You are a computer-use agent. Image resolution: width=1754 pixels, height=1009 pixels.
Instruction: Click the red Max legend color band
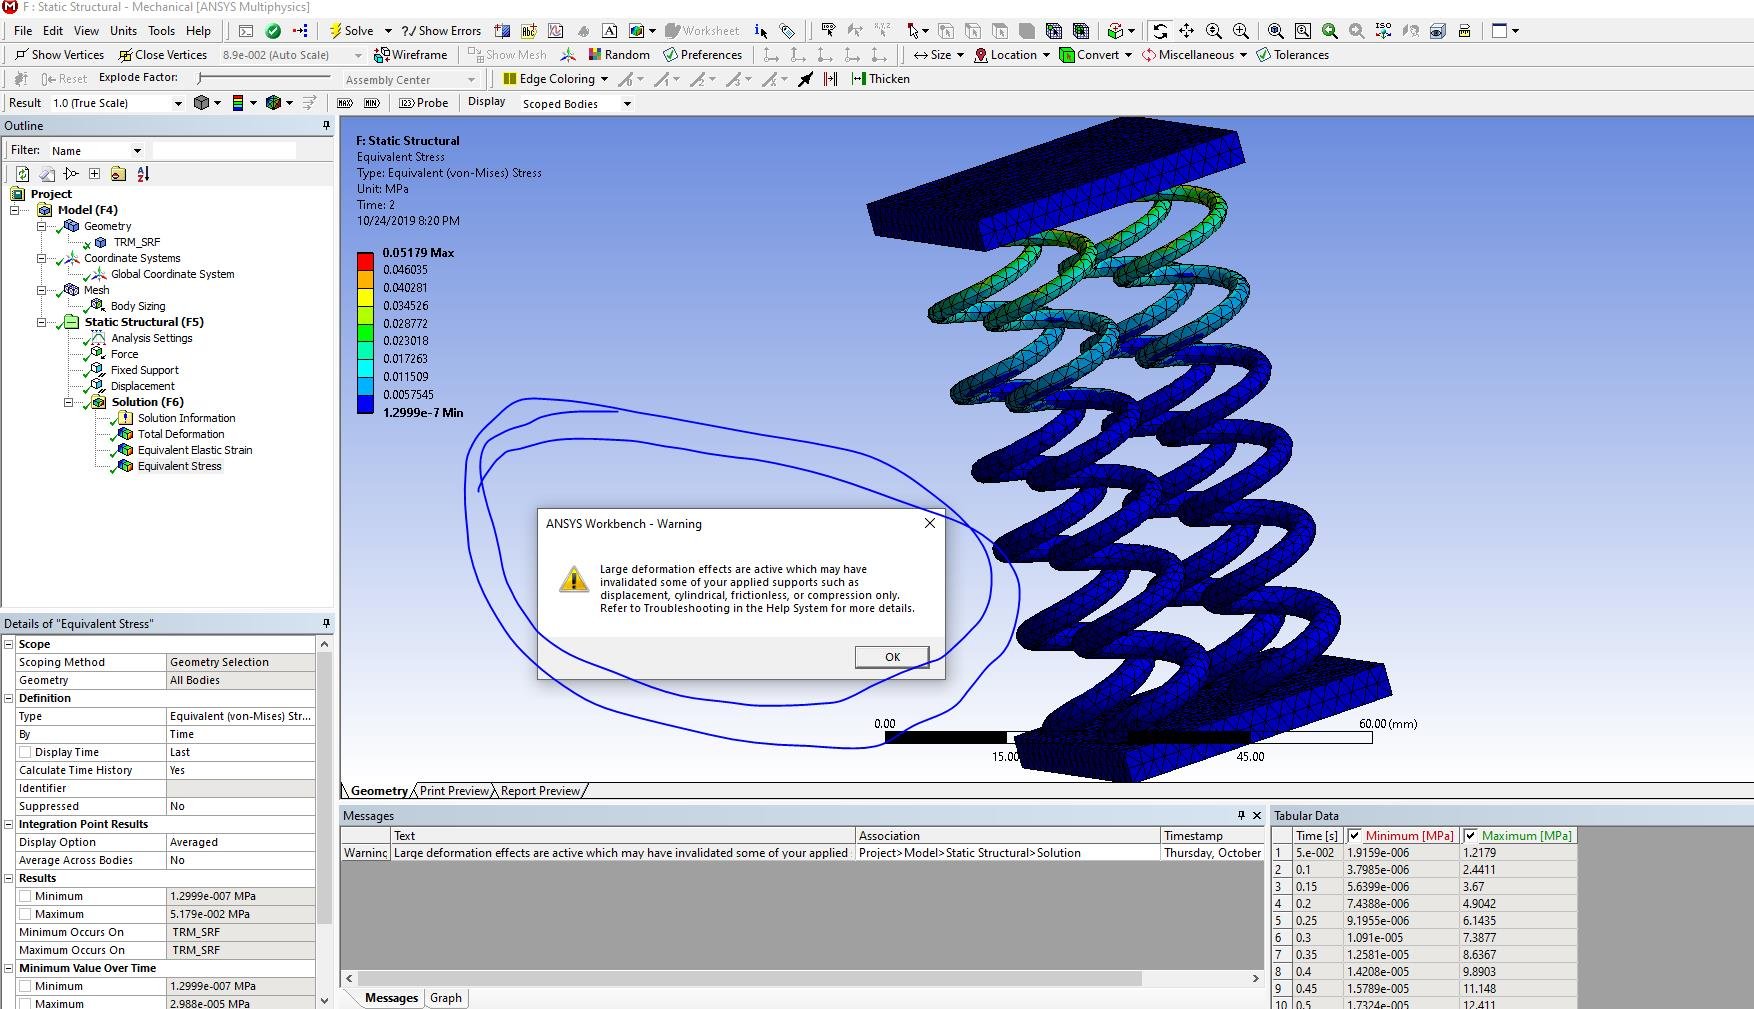[x=366, y=261]
